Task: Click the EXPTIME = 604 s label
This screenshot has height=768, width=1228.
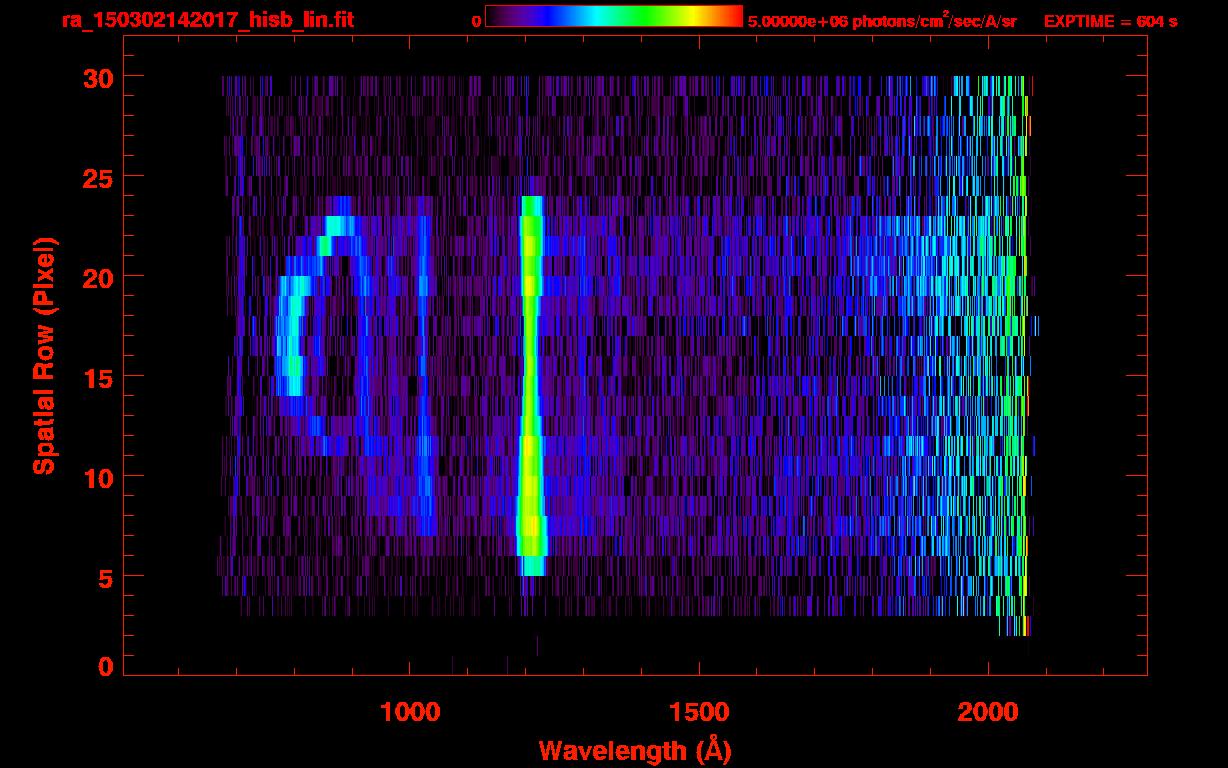Action: pos(1110,22)
